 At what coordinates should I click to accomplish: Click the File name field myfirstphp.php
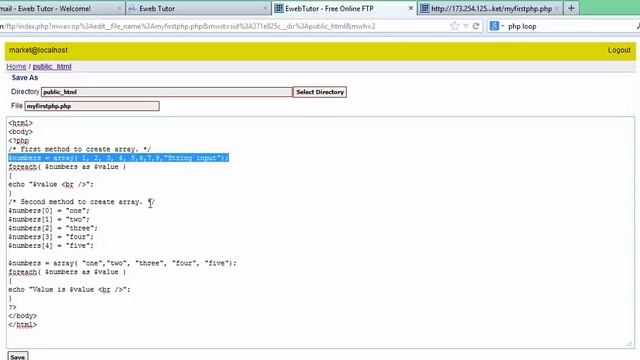pyautogui.click(x=92, y=106)
